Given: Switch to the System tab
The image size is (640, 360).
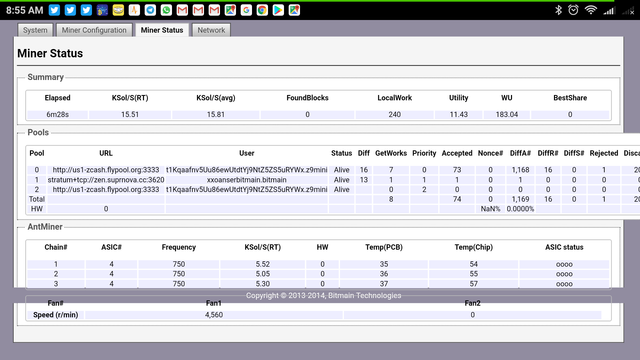Looking at the screenshot, I should (35, 30).
